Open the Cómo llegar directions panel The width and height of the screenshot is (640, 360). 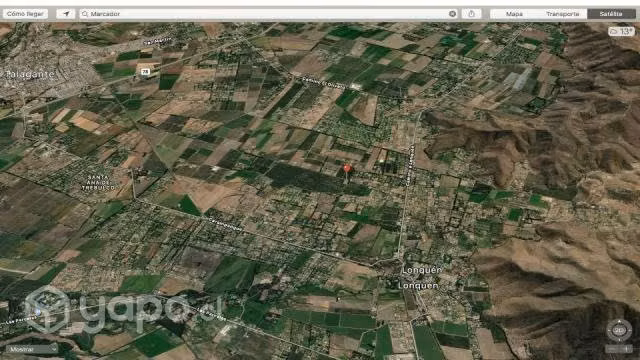point(25,14)
